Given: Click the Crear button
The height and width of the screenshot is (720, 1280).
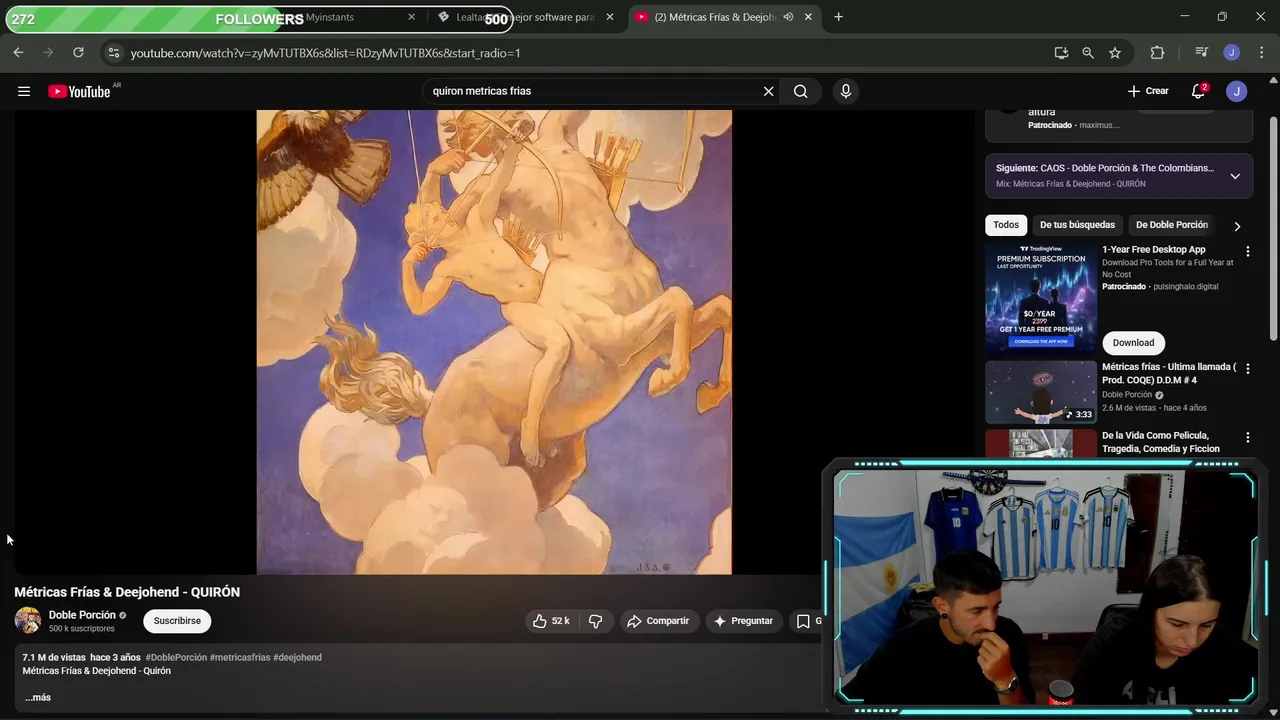Looking at the screenshot, I should (1148, 91).
